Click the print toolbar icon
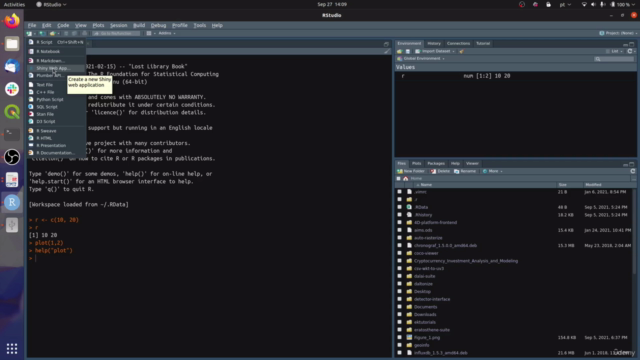Viewport: 640px width, 360px height. point(84,33)
